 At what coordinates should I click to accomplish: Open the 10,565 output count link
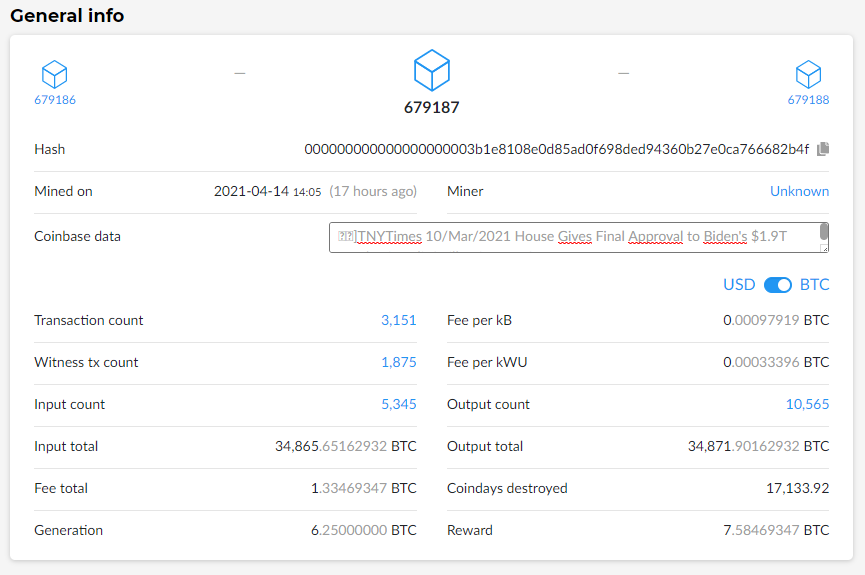807,405
